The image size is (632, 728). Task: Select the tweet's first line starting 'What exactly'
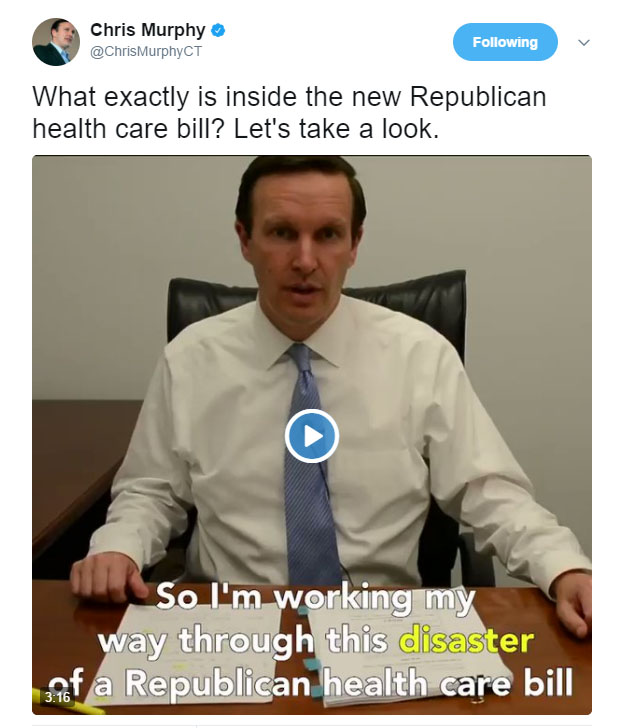289,97
